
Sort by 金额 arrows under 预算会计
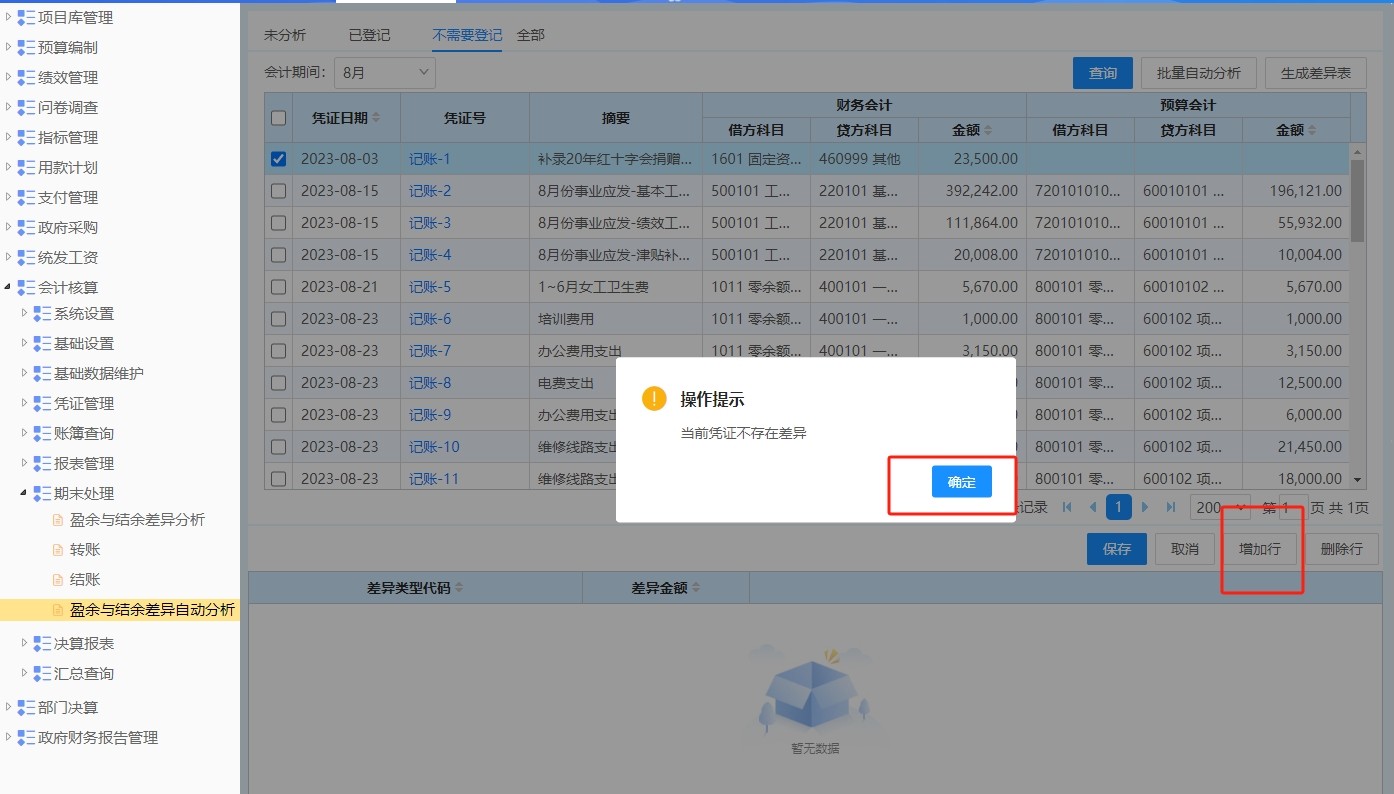click(x=1312, y=130)
